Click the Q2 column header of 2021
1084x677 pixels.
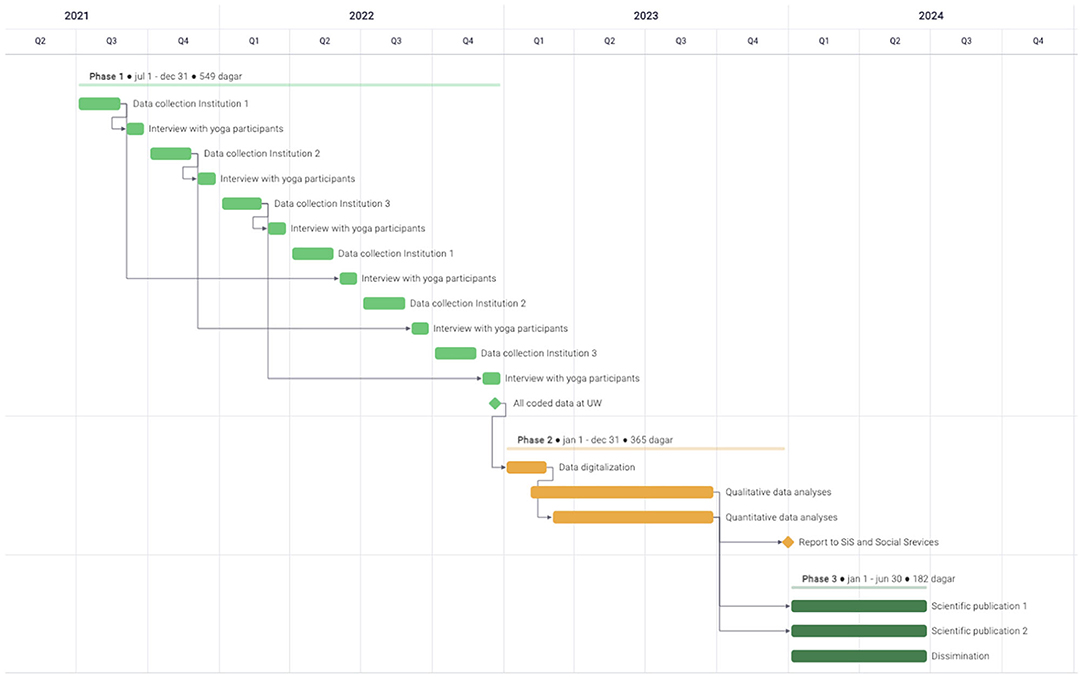tap(41, 41)
